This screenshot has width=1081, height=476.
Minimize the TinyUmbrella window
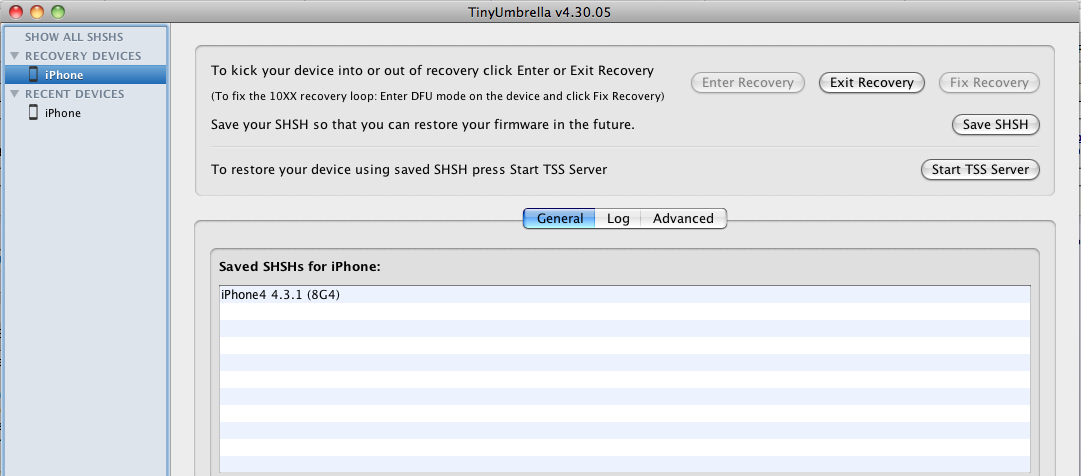point(37,12)
